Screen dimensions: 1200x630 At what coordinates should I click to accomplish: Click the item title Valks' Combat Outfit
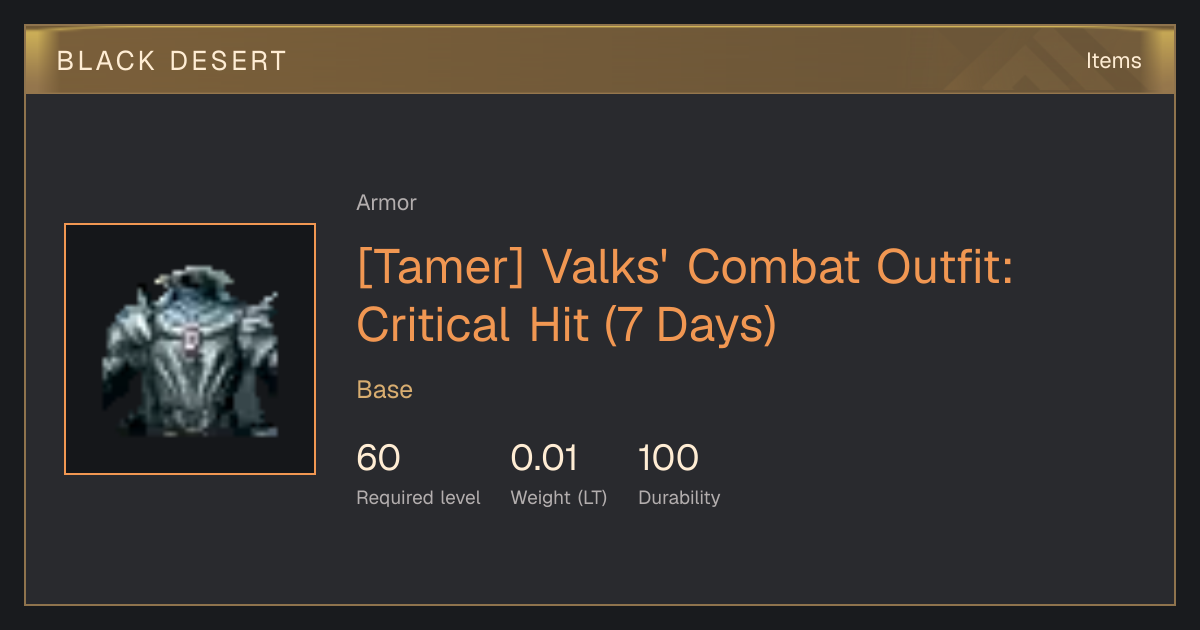(x=684, y=297)
